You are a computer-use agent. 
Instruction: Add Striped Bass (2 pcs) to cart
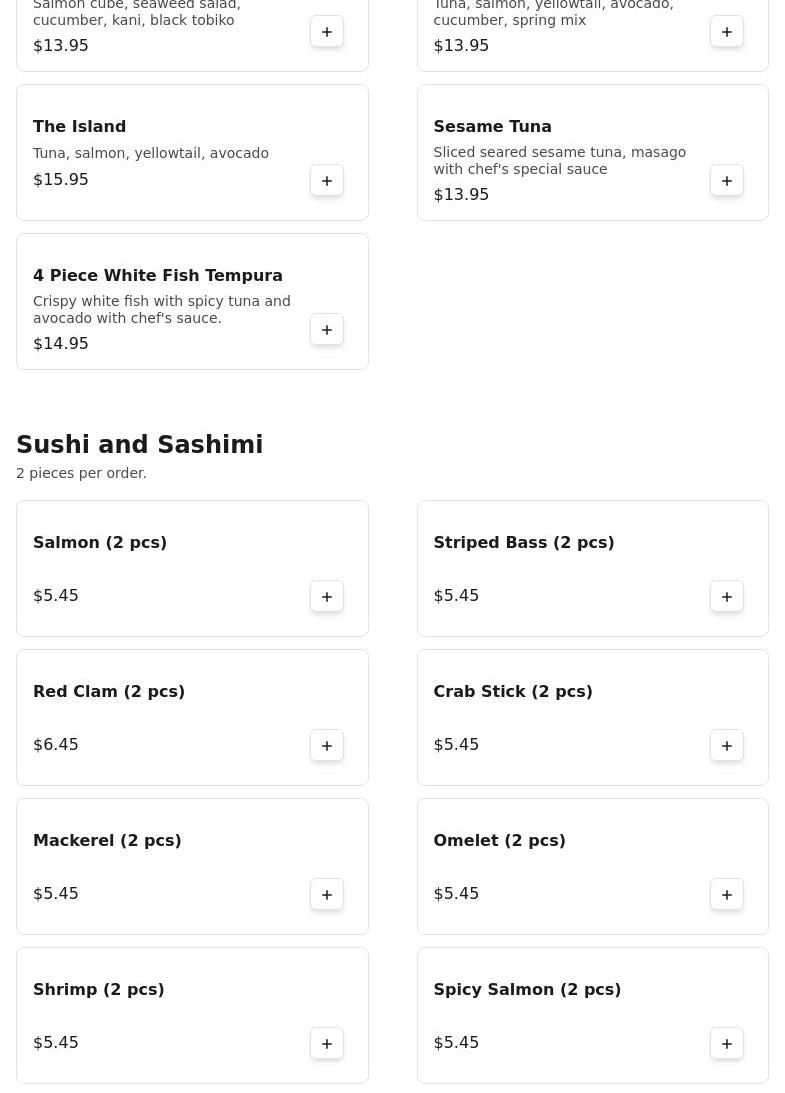pos(727,597)
